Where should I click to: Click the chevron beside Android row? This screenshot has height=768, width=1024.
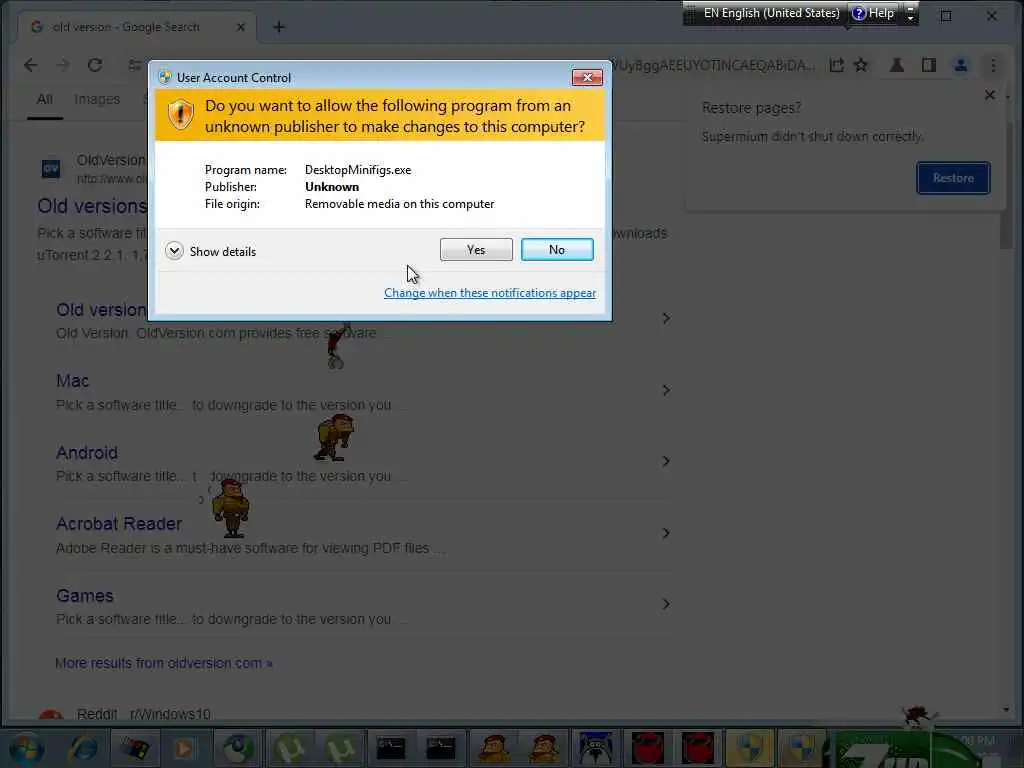click(666, 462)
